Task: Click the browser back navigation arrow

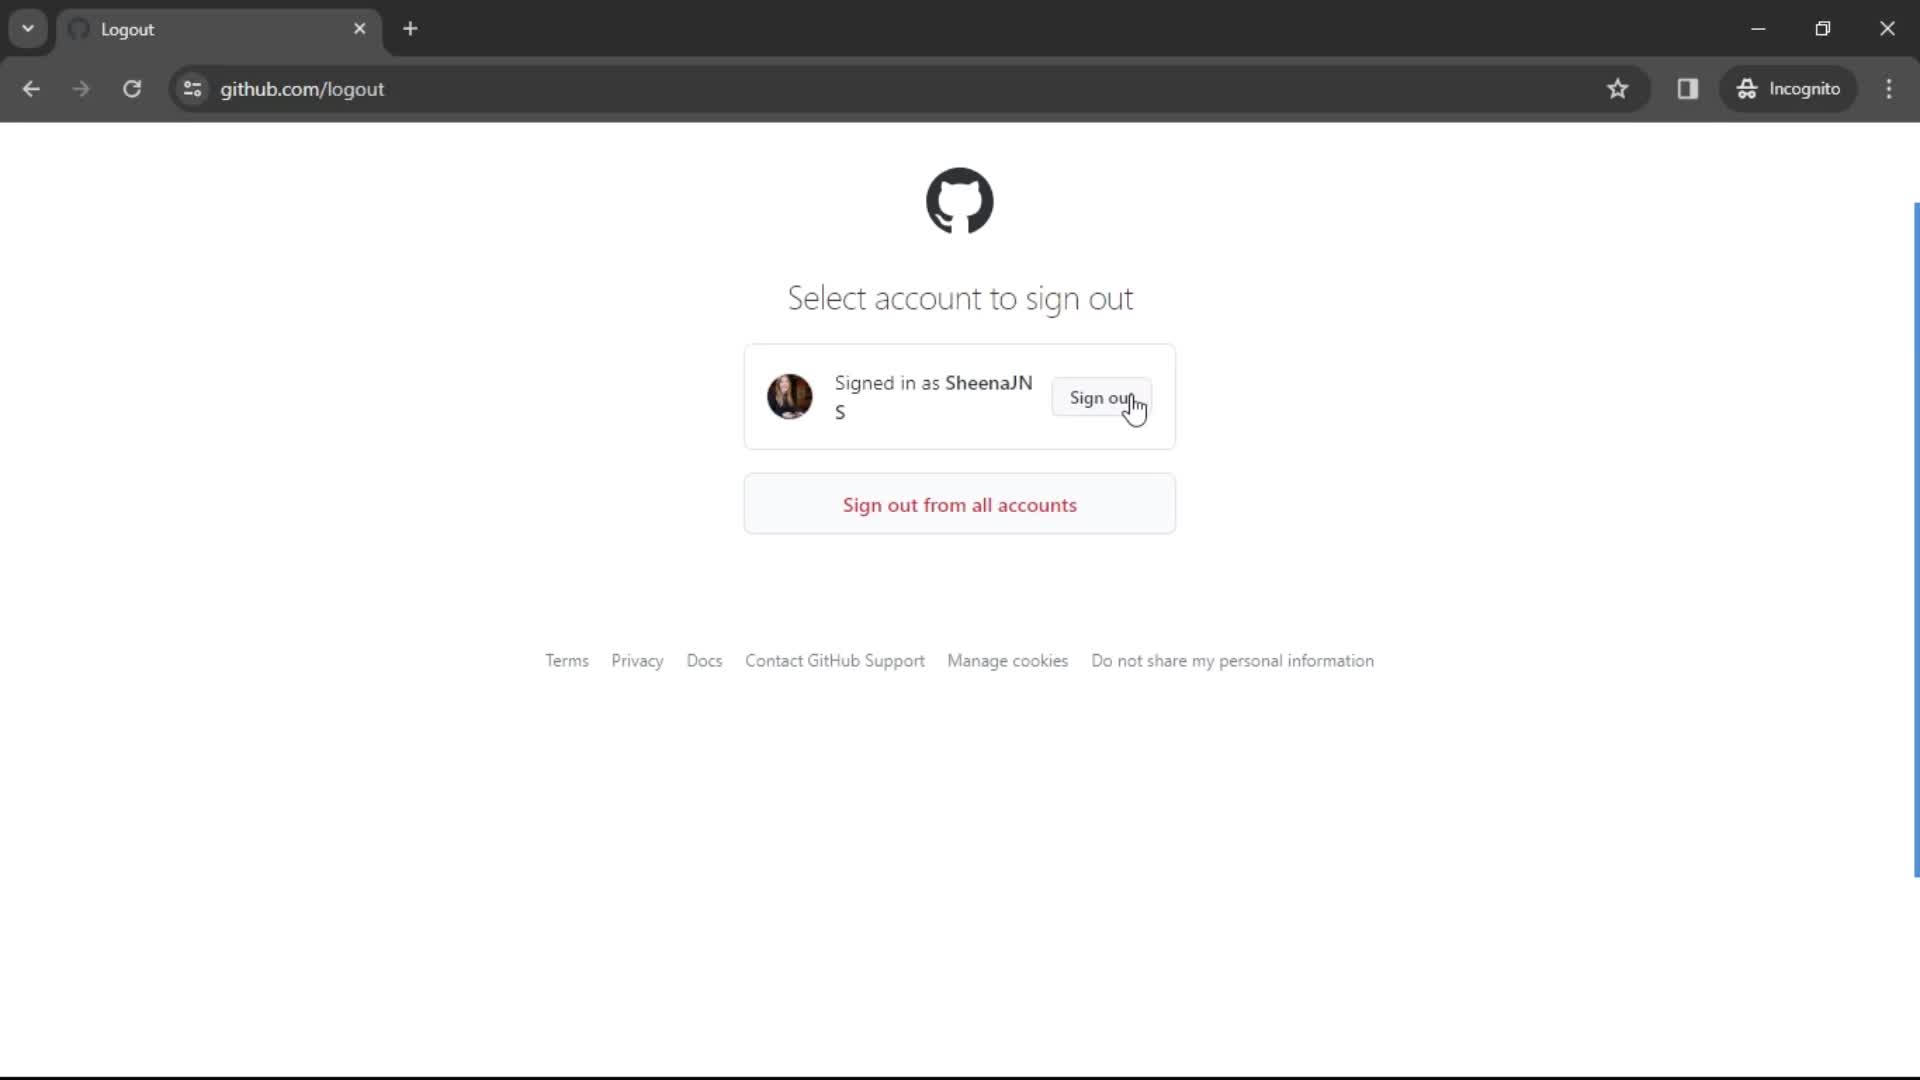Action: (x=32, y=88)
